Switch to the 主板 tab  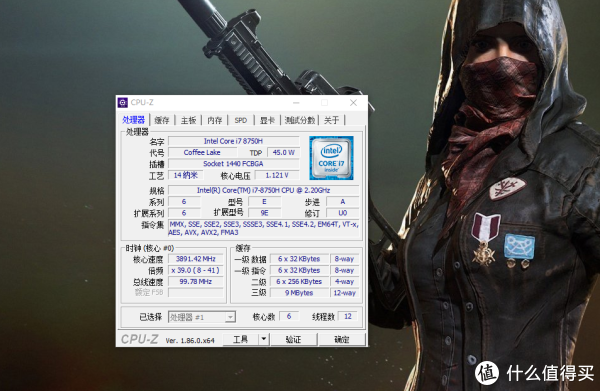[188, 120]
